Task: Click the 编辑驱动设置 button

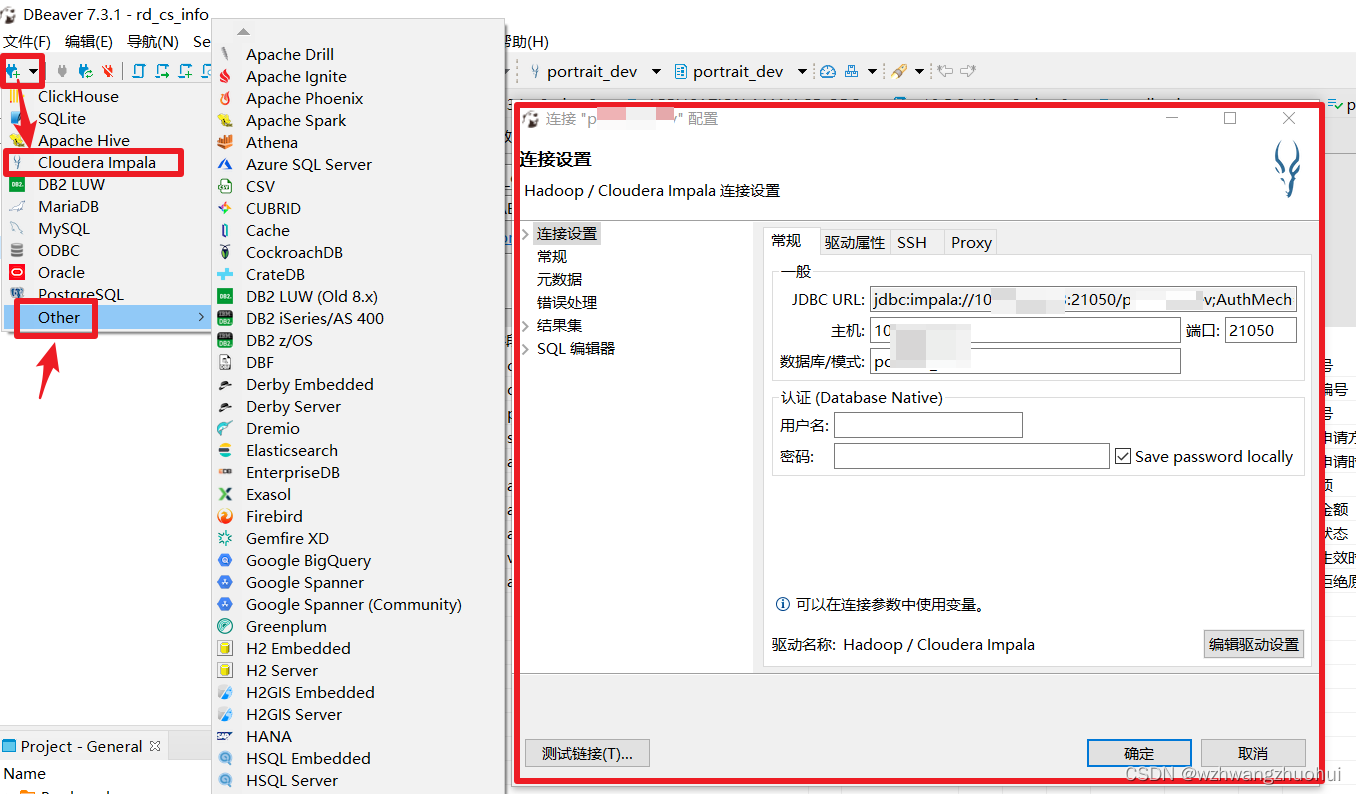Action: pyautogui.click(x=1254, y=644)
